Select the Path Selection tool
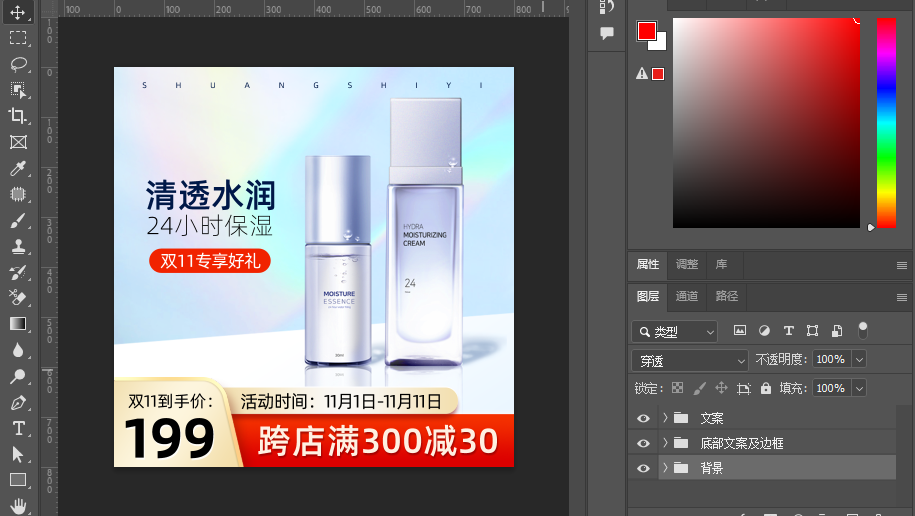915x516 pixels. pos(18,454)
